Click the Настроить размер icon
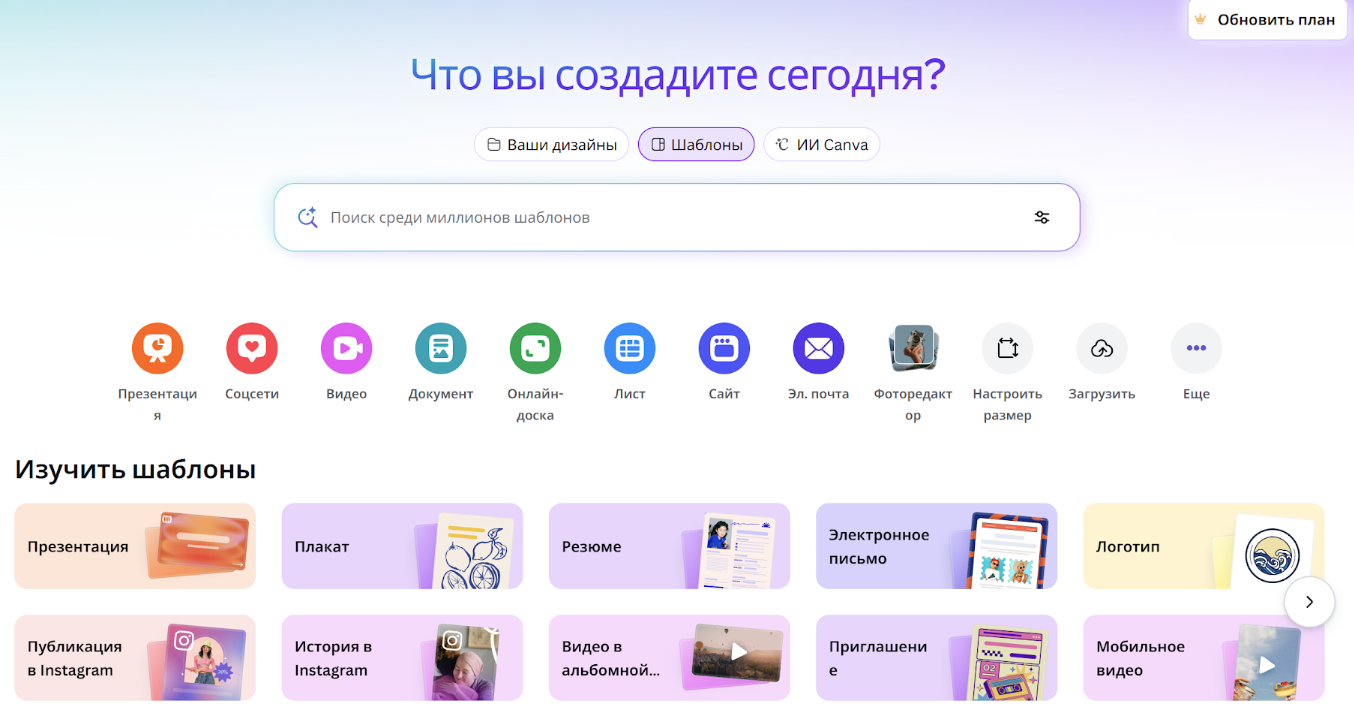The height and width of the screenshot is (714, 1354). (1007, 348)
